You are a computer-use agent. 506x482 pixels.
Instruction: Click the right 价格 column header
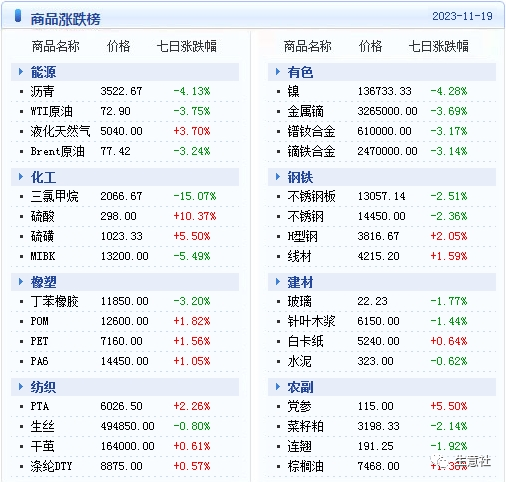(x=370, y=46)
